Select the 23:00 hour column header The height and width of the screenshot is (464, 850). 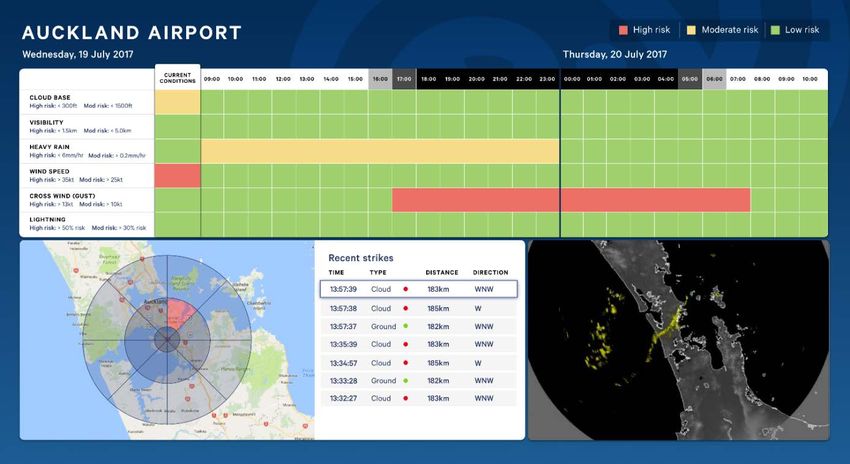click(548, 79)
